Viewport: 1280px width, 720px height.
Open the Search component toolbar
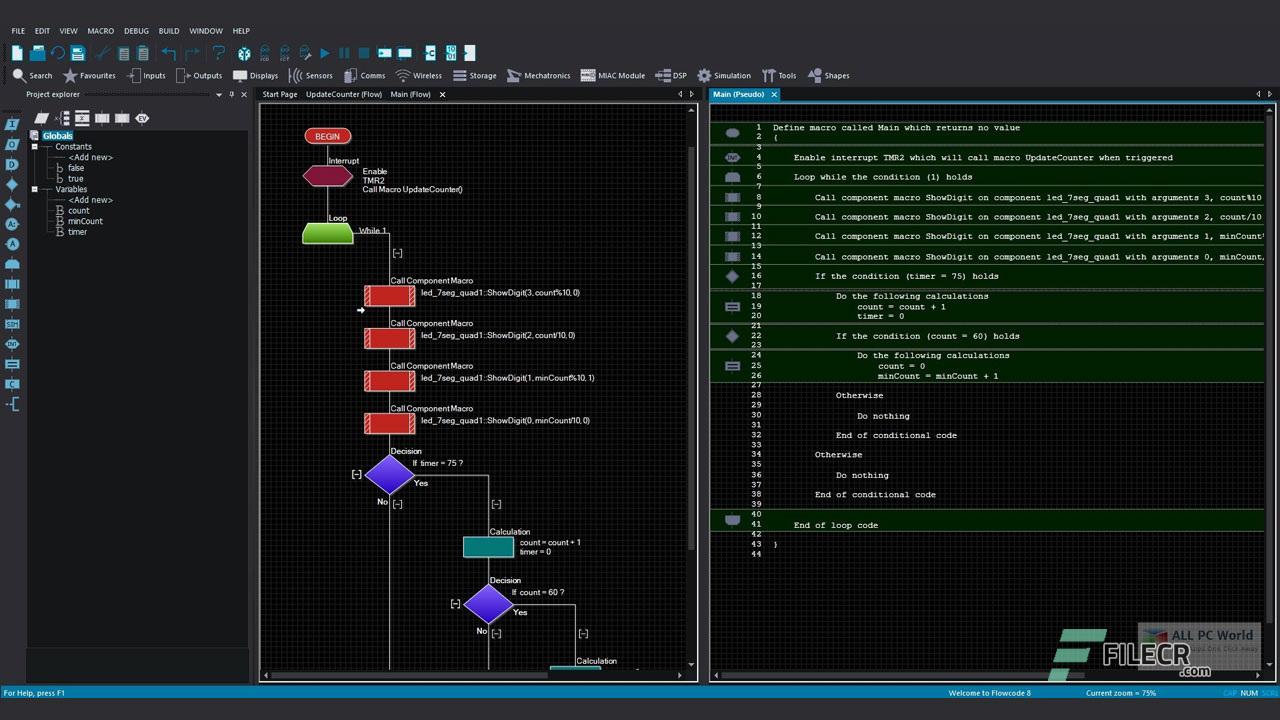[32, 75]
